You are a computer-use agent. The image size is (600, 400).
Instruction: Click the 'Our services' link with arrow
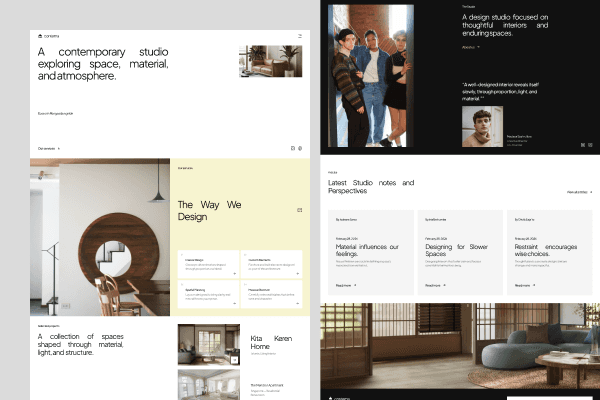click(x=49, y=149)
